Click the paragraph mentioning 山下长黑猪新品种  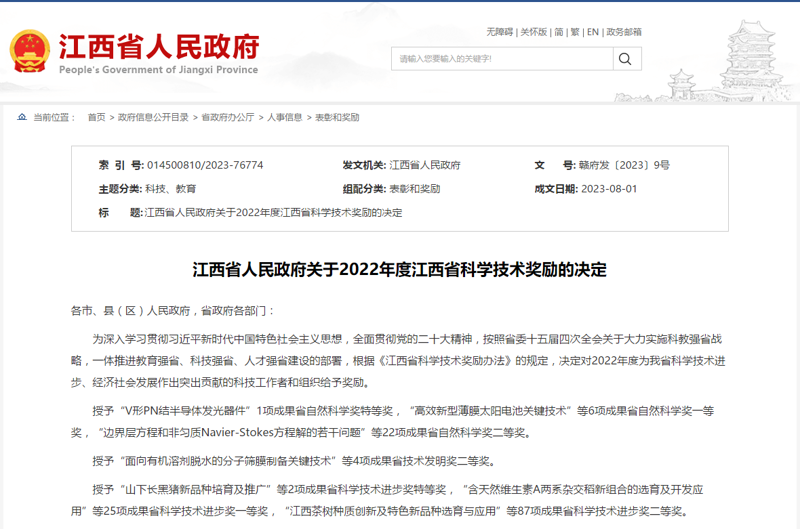[387, 500]
